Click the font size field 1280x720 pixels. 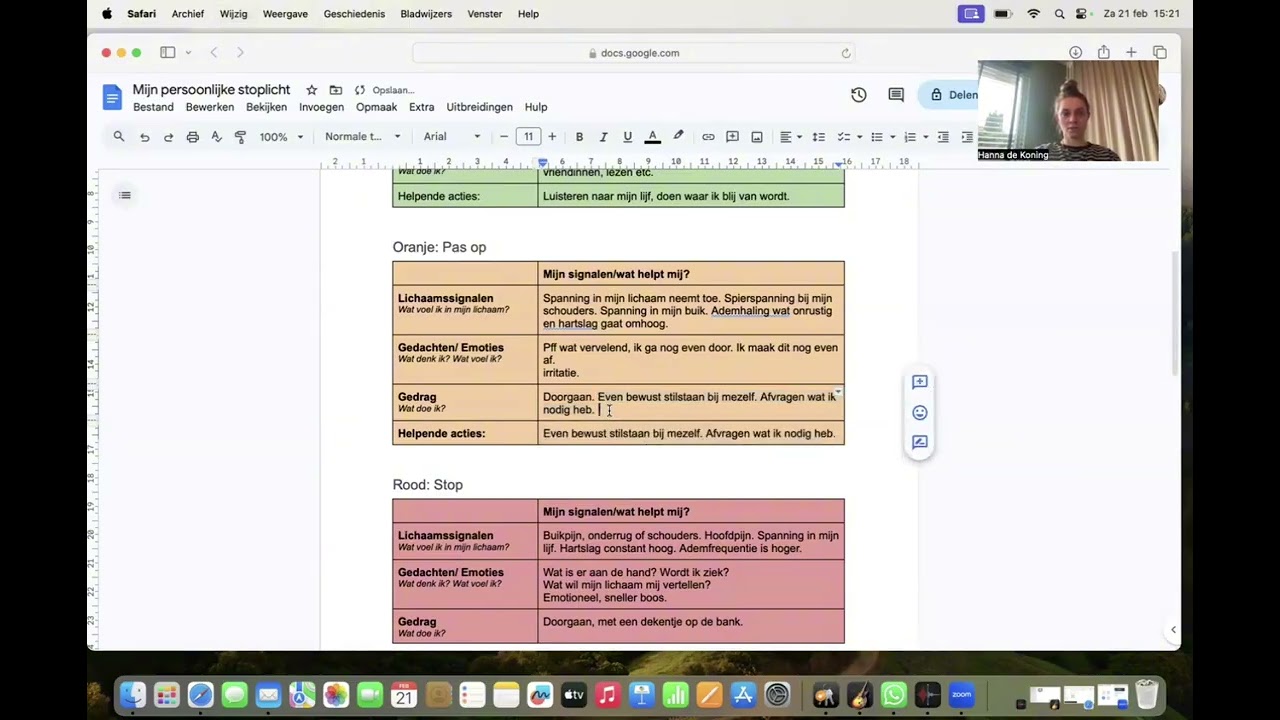[x=528, y=137]
